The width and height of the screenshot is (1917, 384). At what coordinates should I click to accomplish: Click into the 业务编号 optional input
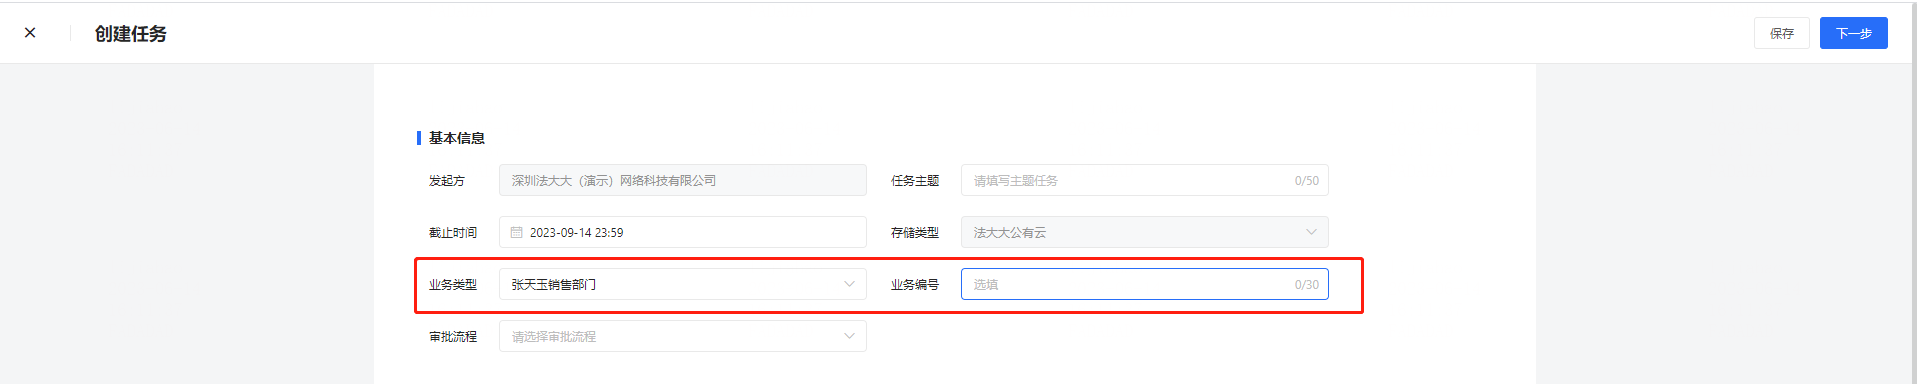(x=1145, y=284)
